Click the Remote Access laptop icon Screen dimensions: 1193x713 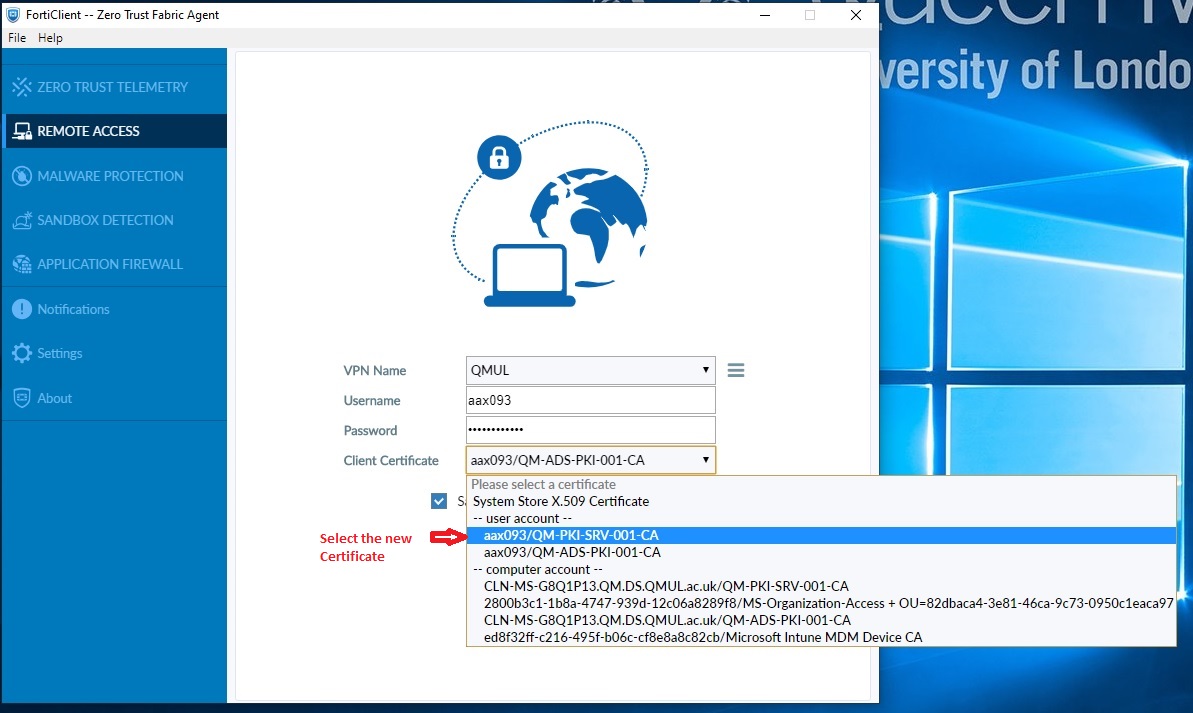pos(22,131)
